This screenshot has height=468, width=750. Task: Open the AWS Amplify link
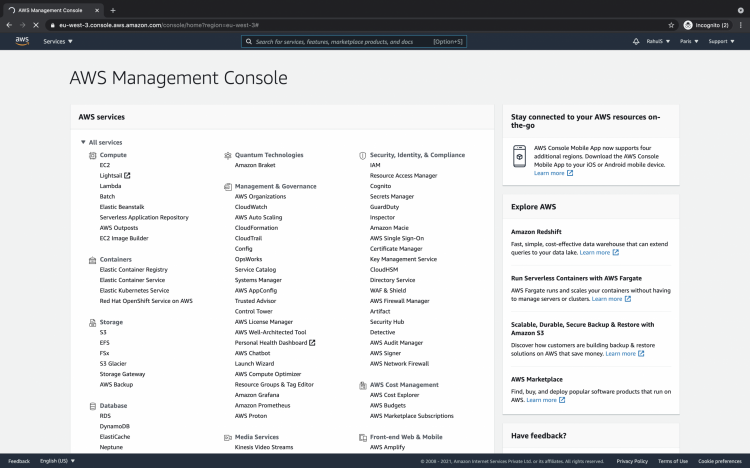387,447
